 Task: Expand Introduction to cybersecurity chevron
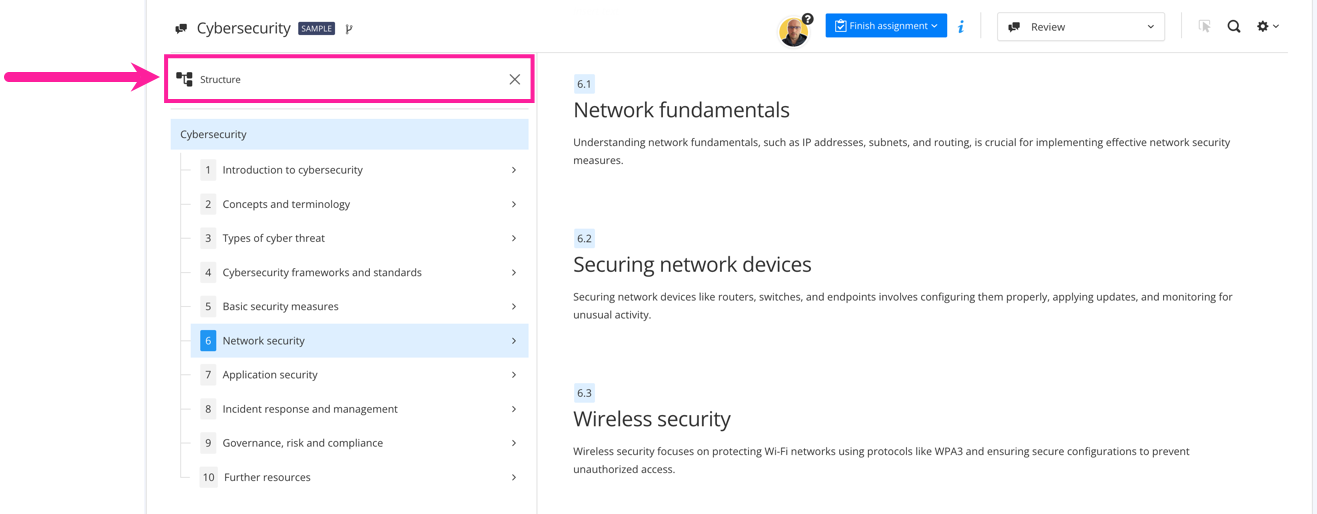coord(514,170)
